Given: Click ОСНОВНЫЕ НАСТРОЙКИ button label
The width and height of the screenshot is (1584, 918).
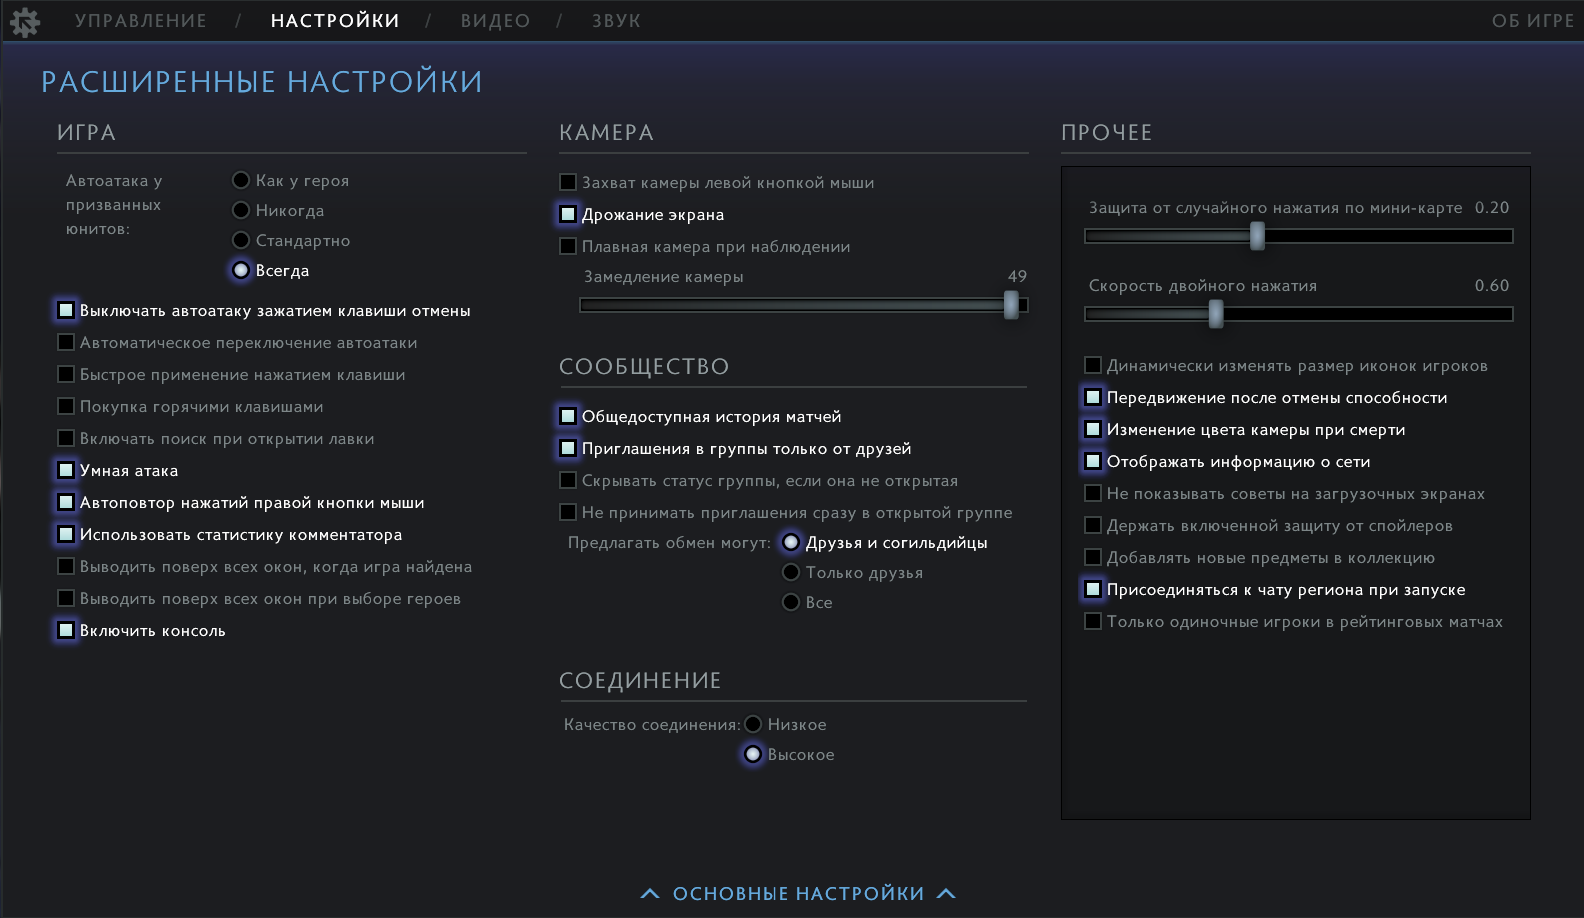Looking at the screenshot, I should coord(798,893).
